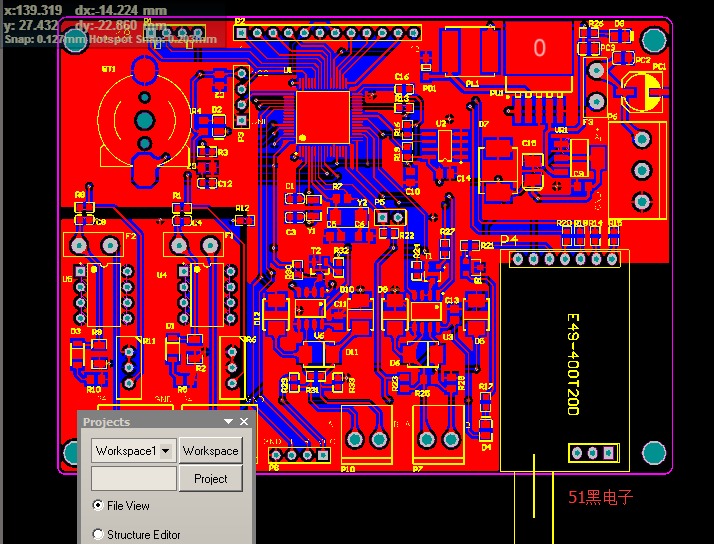
Task: Close the Projects panel
Action: (x=244, y=422)
